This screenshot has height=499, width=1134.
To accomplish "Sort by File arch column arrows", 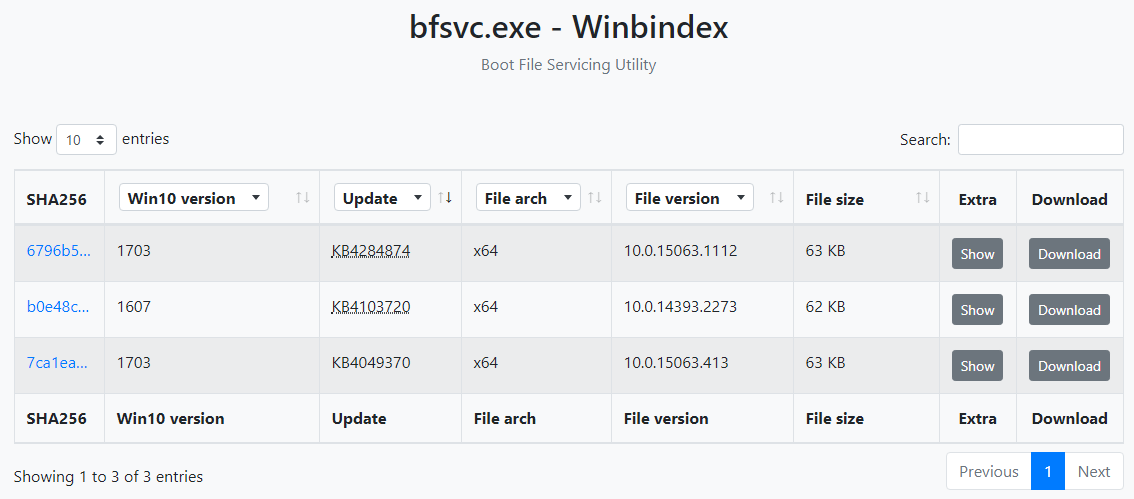I will pyautogui.click(x=594, y=197).
